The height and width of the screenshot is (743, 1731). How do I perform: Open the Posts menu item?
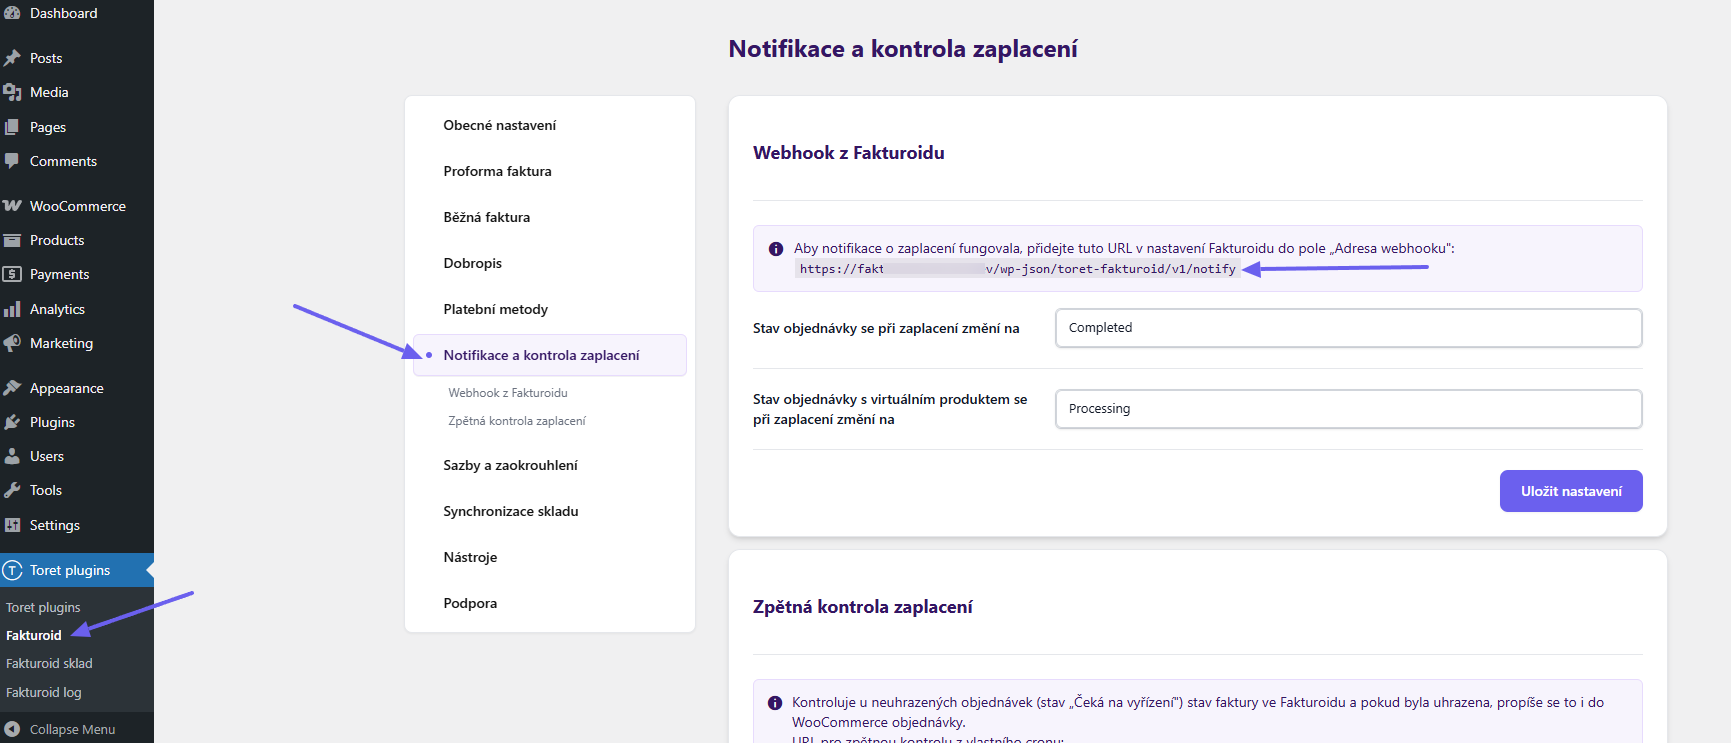(77, 58)
